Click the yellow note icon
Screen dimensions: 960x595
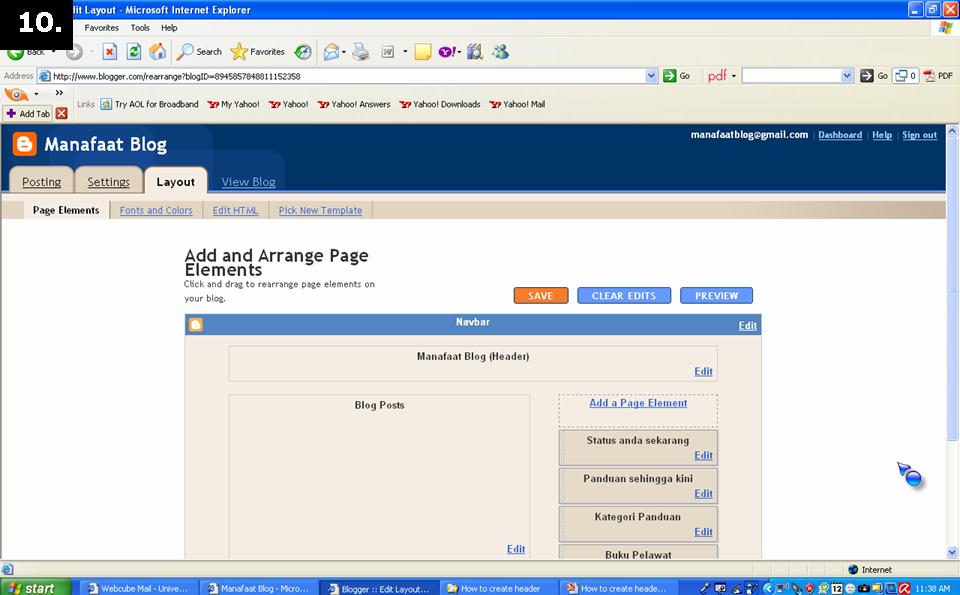coord(422,52)
